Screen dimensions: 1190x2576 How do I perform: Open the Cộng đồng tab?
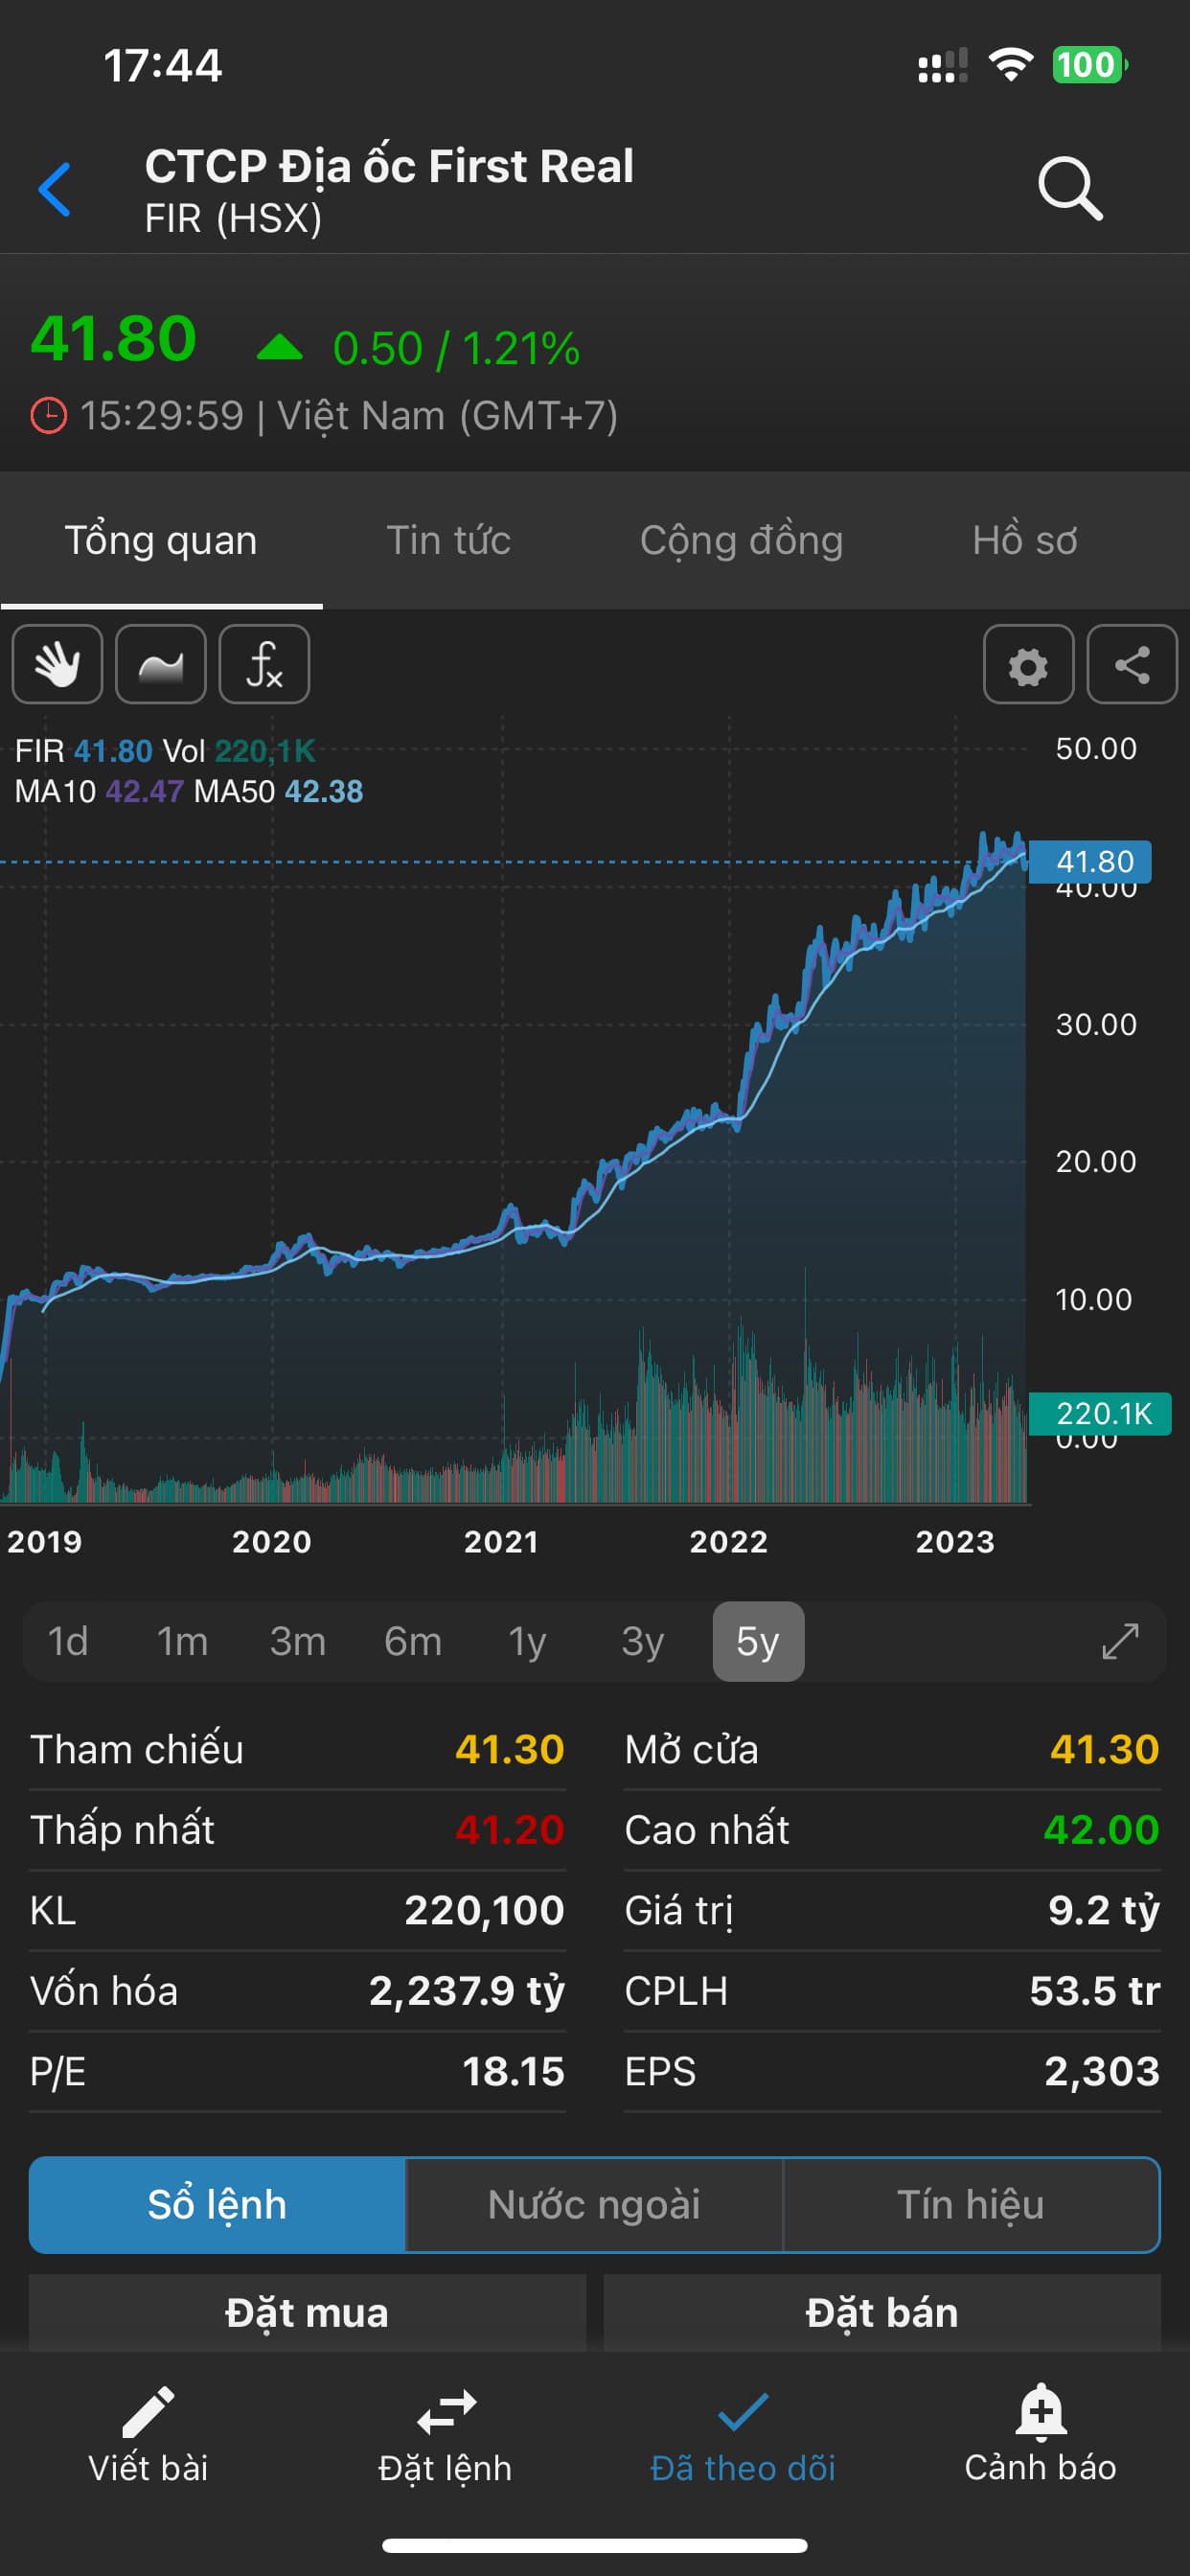click(x=741, y=540)
